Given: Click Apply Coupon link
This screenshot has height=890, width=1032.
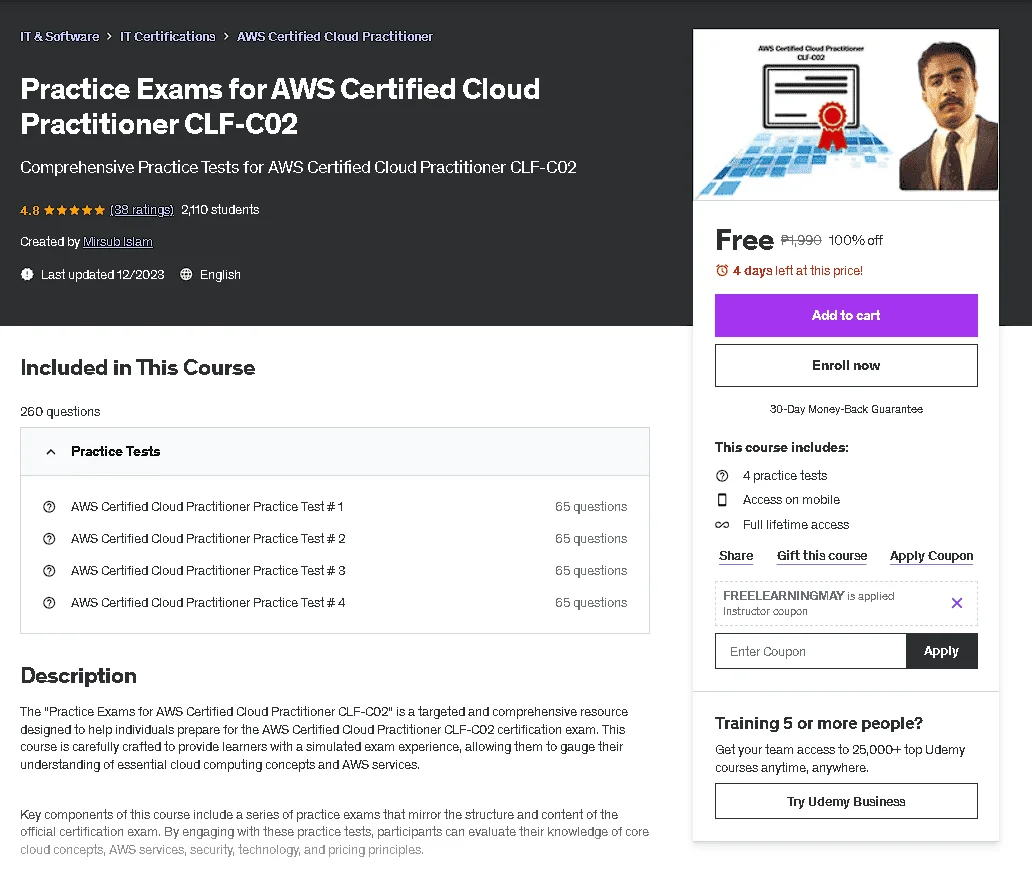Looking at the screenshot, I should point(931,556).
